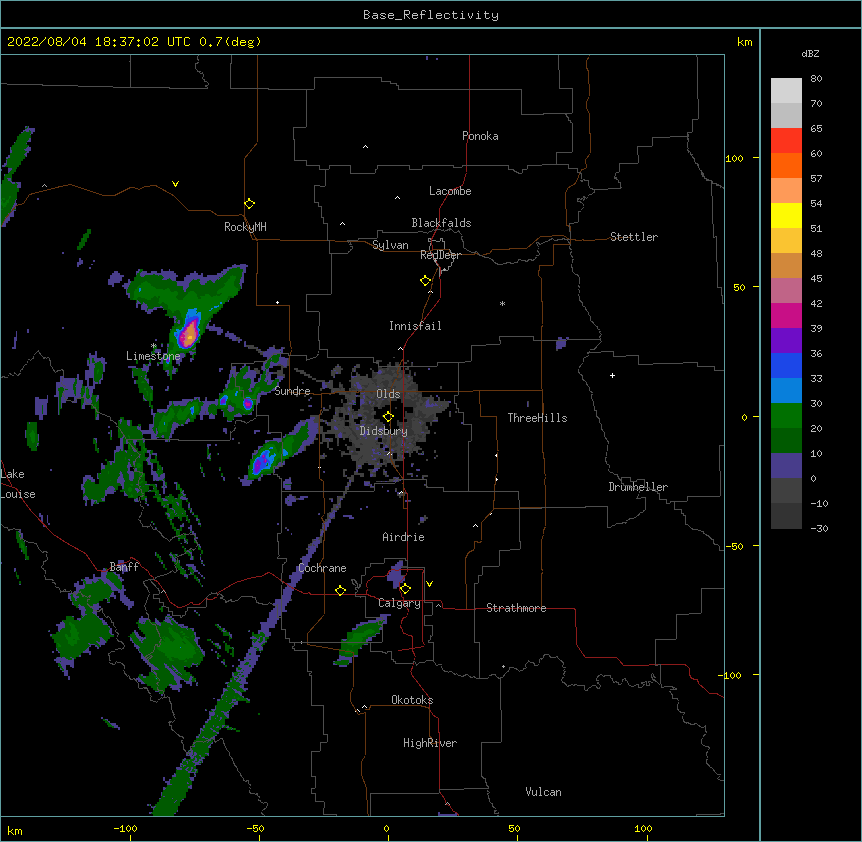
Task: Select the Okotoks label
Action: click(412, 700)
